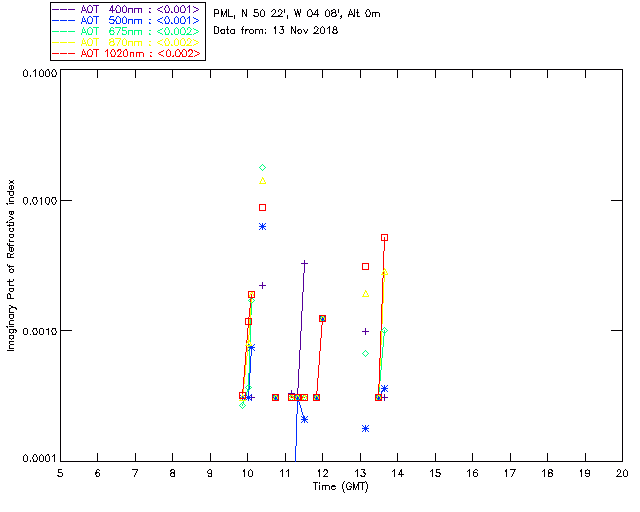Click the 0.0010 y-axis tick label
Viewport: 640px width, 512px height.
coord(39,331)
